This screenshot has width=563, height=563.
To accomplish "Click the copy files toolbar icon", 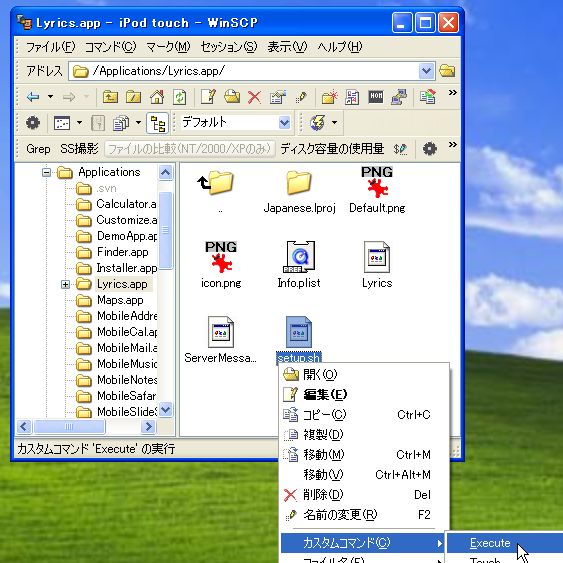I will pos(121,123).
